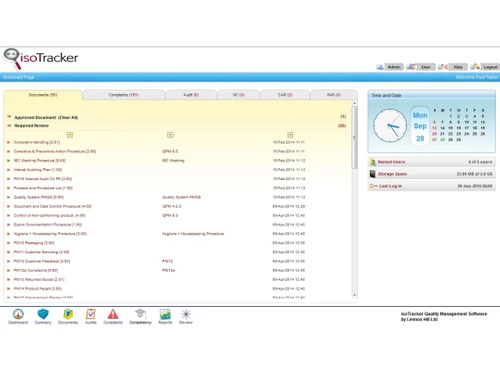This screenshot has height=375, width=500.
Task: Open the Dashboard icon in bottom toolbar
Action: [18, 314]
